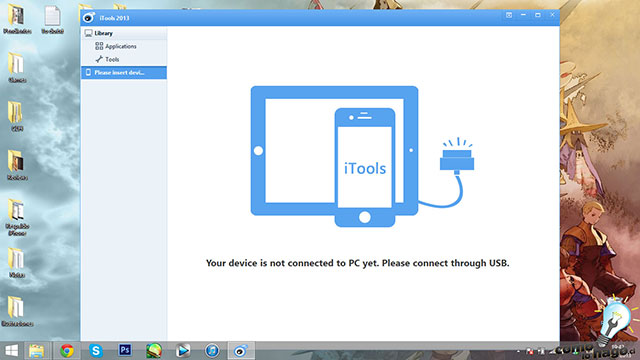Screen dimensions: 640x360
Task: Click the iTools title bar options button
Action: click(509, 15)
